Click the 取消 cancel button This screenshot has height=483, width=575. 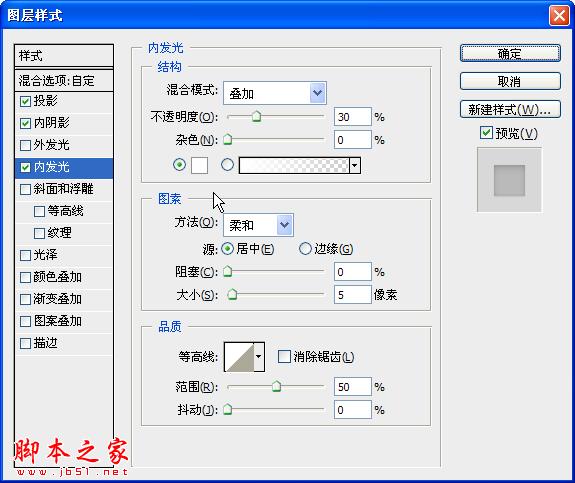click(510, 81)
